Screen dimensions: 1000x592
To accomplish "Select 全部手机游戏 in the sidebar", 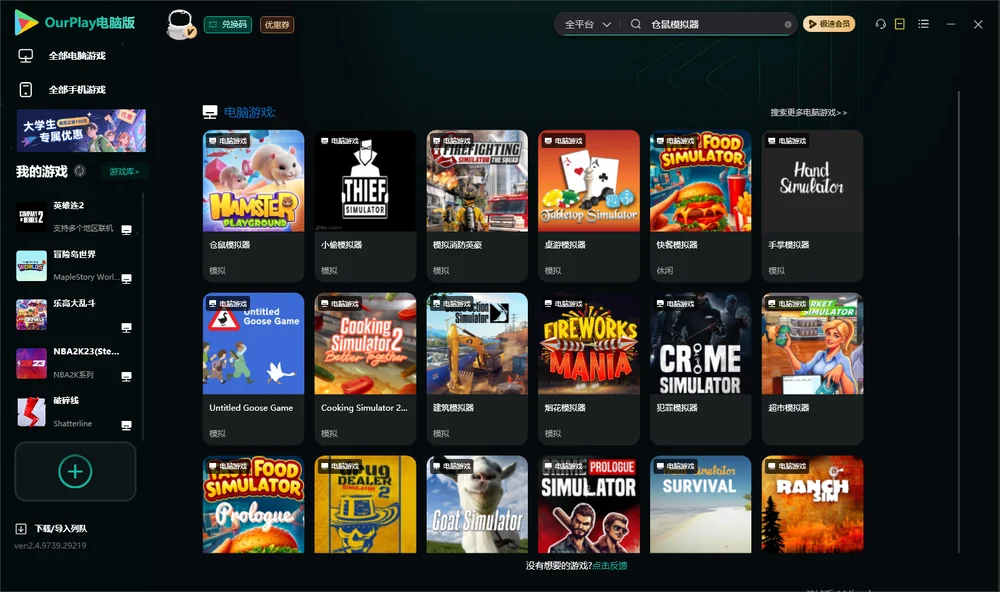I will coord(77,90).
